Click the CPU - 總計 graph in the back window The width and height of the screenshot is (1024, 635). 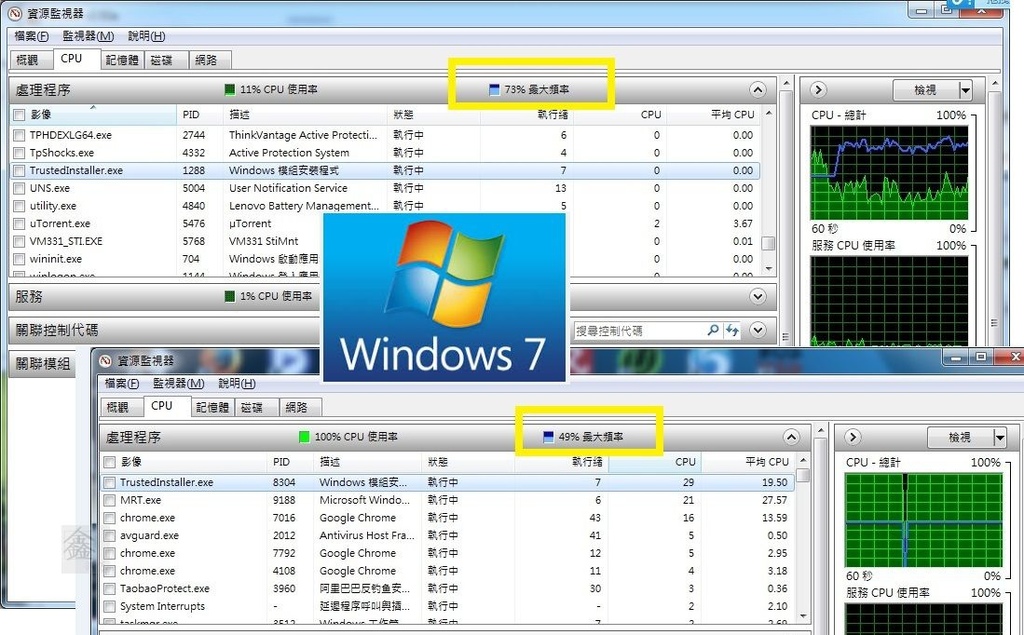point(889,173)
